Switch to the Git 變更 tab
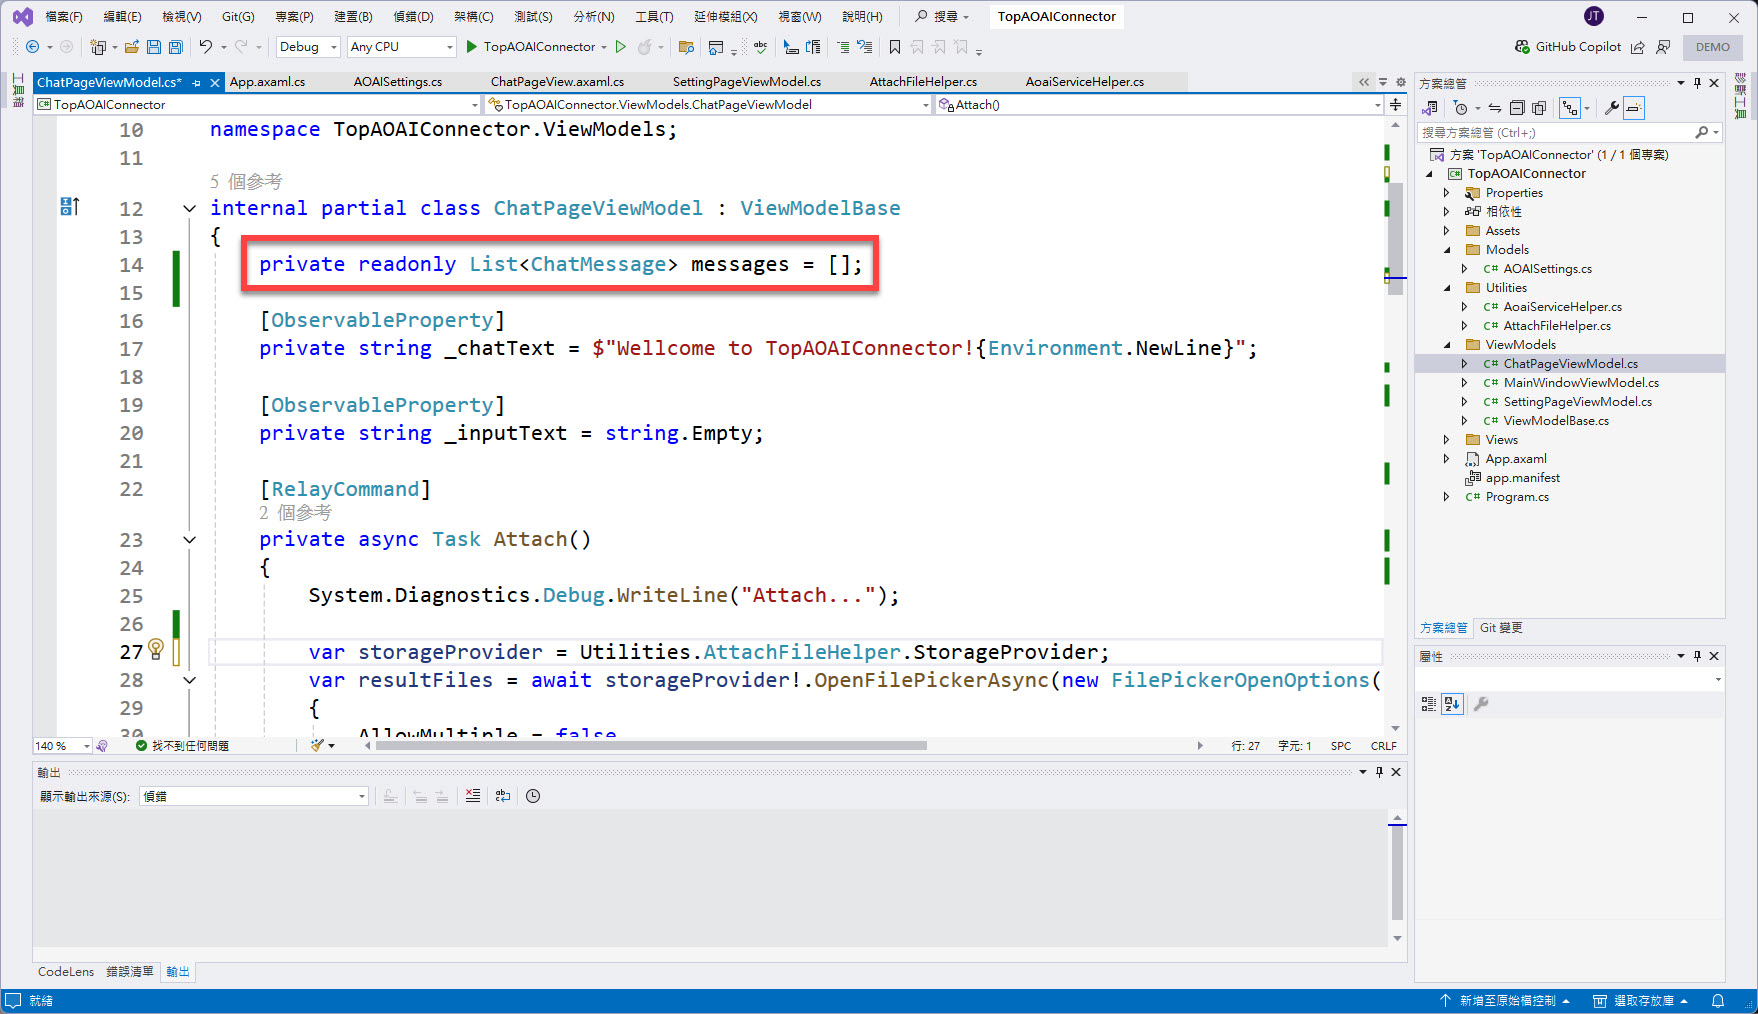Viewport: 1758px width, 1014px height. [x=1501, y=628]
